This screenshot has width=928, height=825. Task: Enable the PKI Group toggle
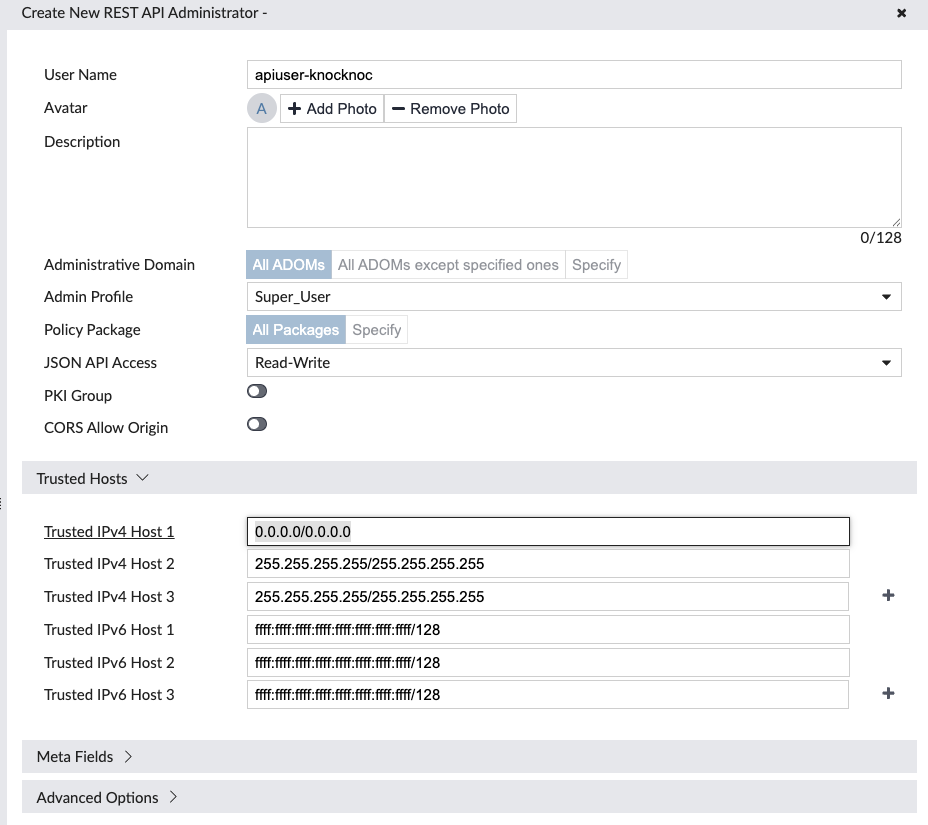click(x=257, y=392)
